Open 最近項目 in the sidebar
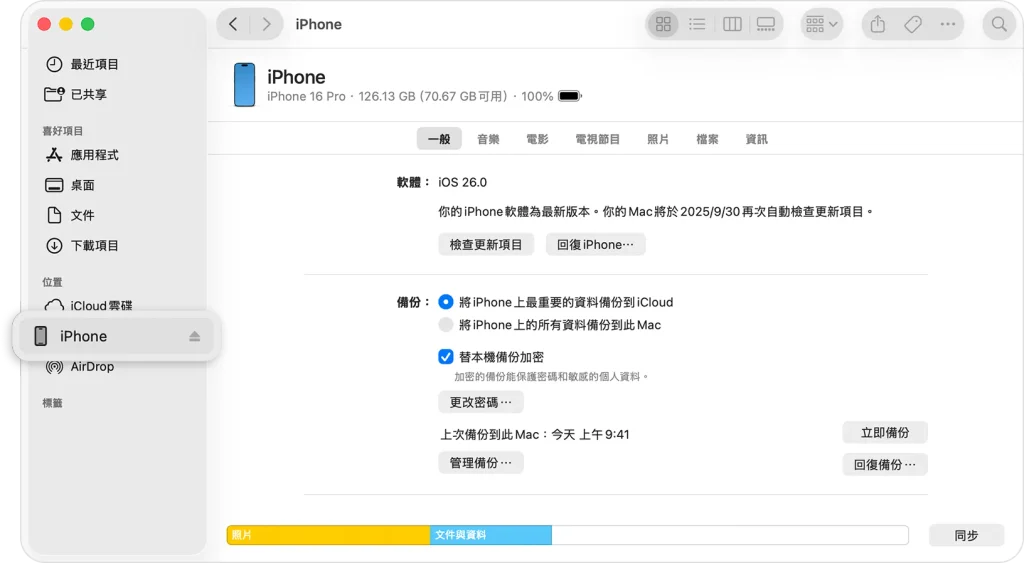This screenshot has width=1024, height=563. tap(82, 64)
